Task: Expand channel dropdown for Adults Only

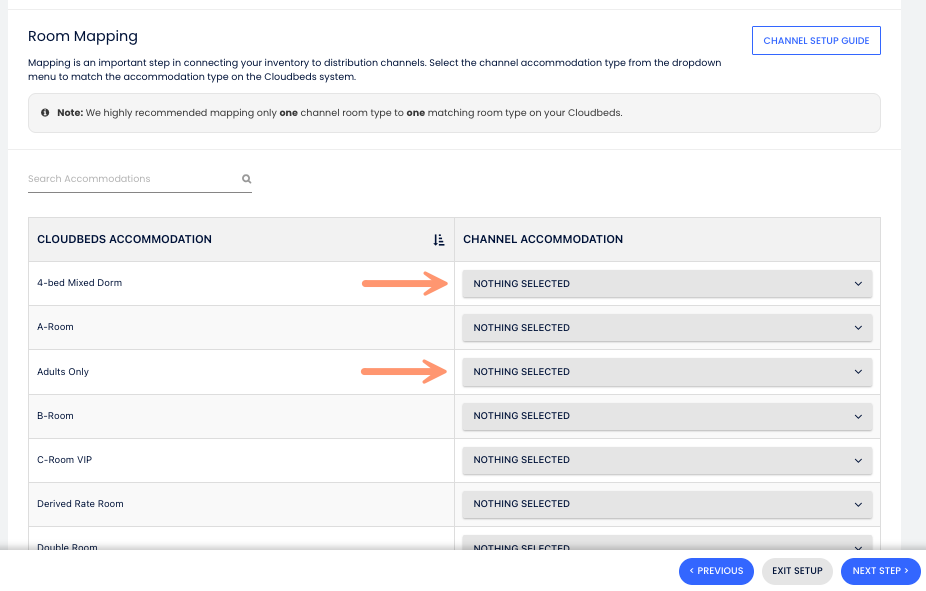Action: pyautogui.click(x=667, y=372)
